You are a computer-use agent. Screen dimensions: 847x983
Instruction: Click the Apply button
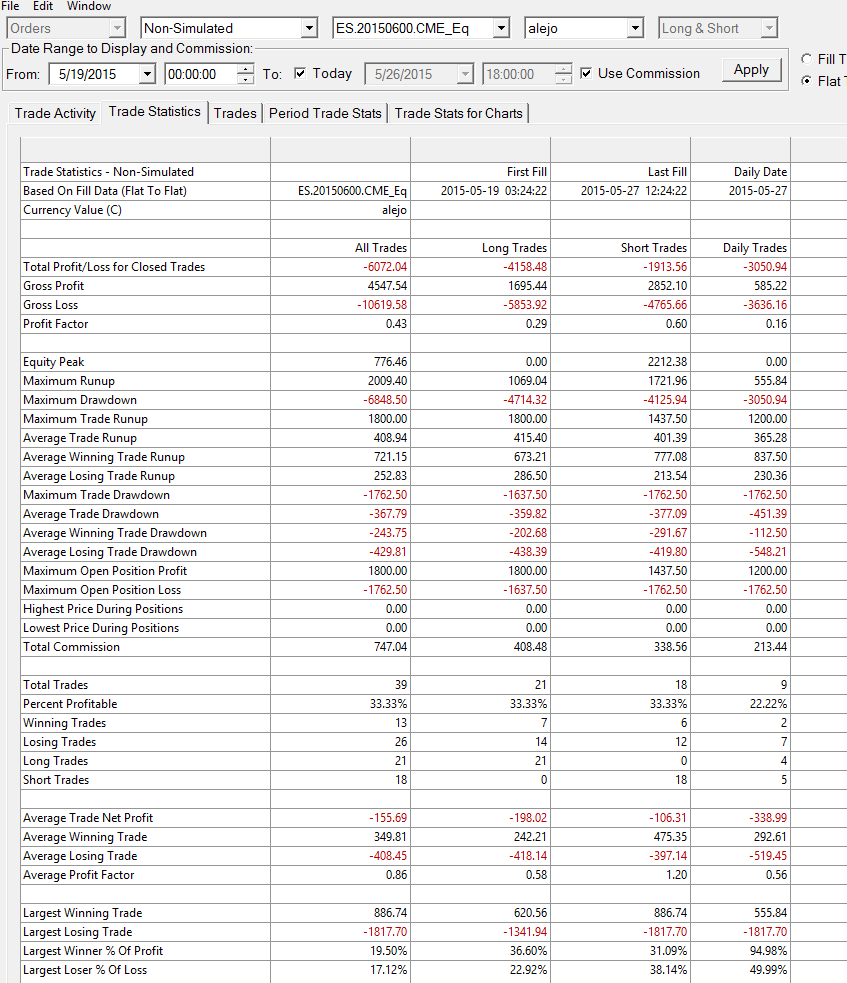pos(751,70)
